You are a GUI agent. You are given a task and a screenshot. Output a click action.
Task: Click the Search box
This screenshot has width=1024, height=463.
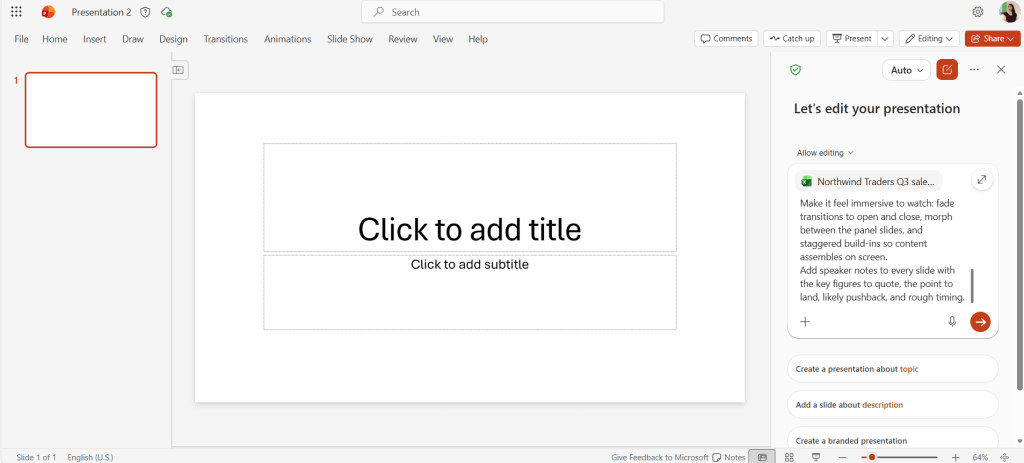(x=513, y=12)
